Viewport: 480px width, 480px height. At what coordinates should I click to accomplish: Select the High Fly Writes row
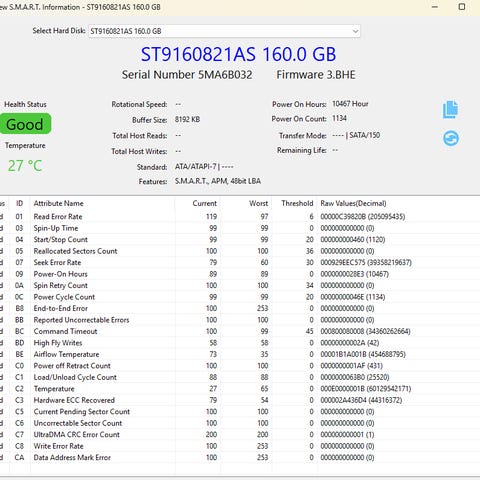click(x=240, y=343)
